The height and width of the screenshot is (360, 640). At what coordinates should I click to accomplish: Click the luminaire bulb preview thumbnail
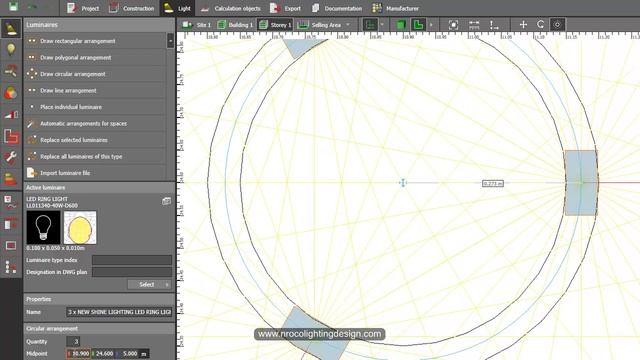tap(43, 227)
